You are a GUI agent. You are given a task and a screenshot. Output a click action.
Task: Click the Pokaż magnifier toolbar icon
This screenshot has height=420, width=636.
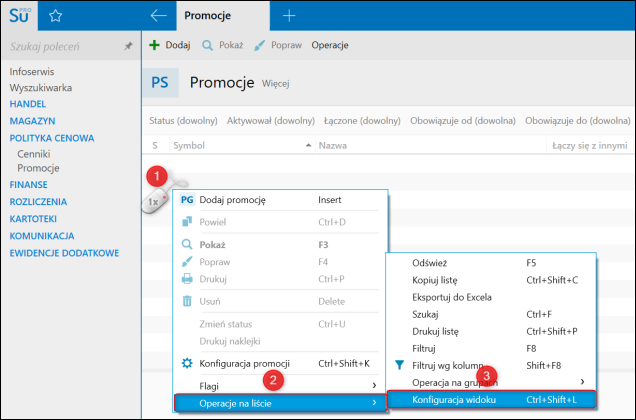(x=208, y=45)
